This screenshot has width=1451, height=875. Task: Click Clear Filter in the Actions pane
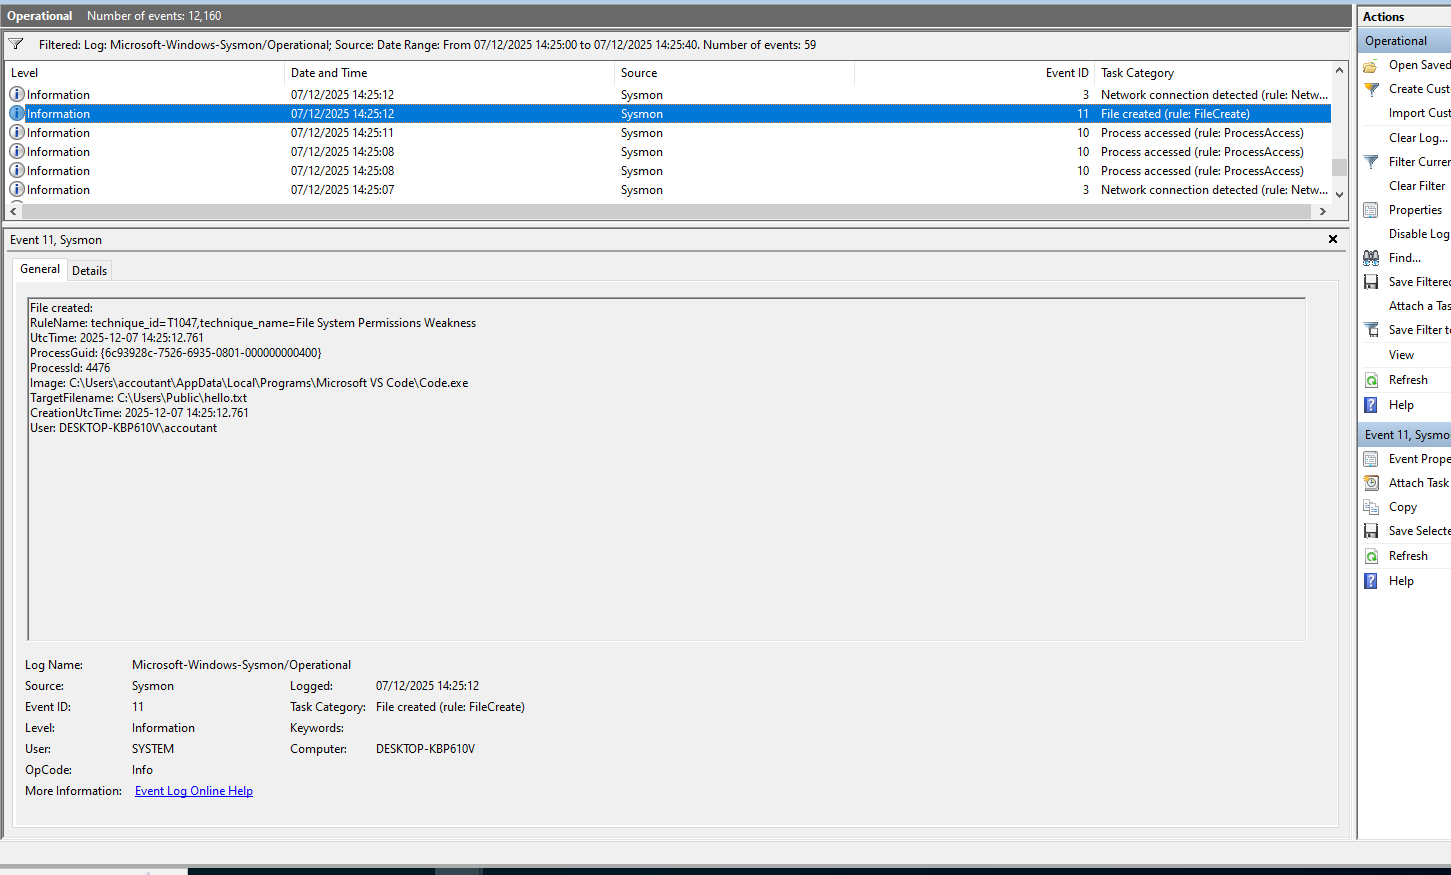tap(1416, 186)
